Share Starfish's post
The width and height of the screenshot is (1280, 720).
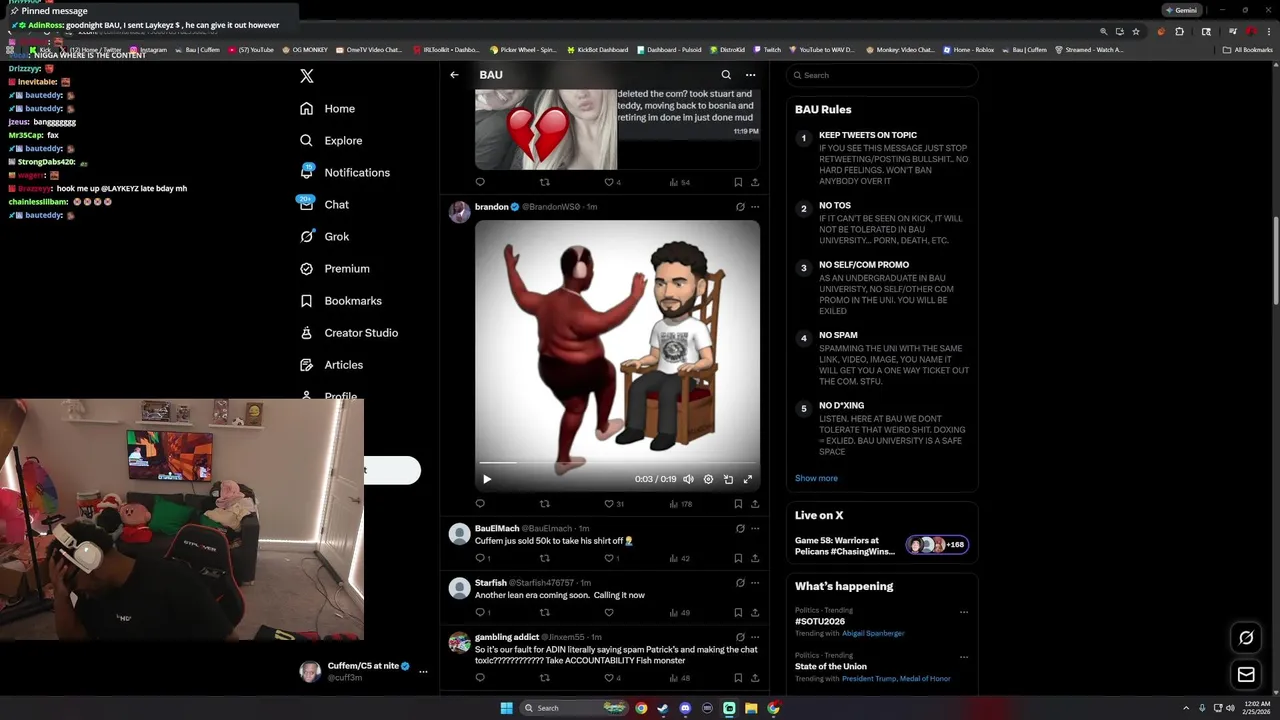coord(755,612)
